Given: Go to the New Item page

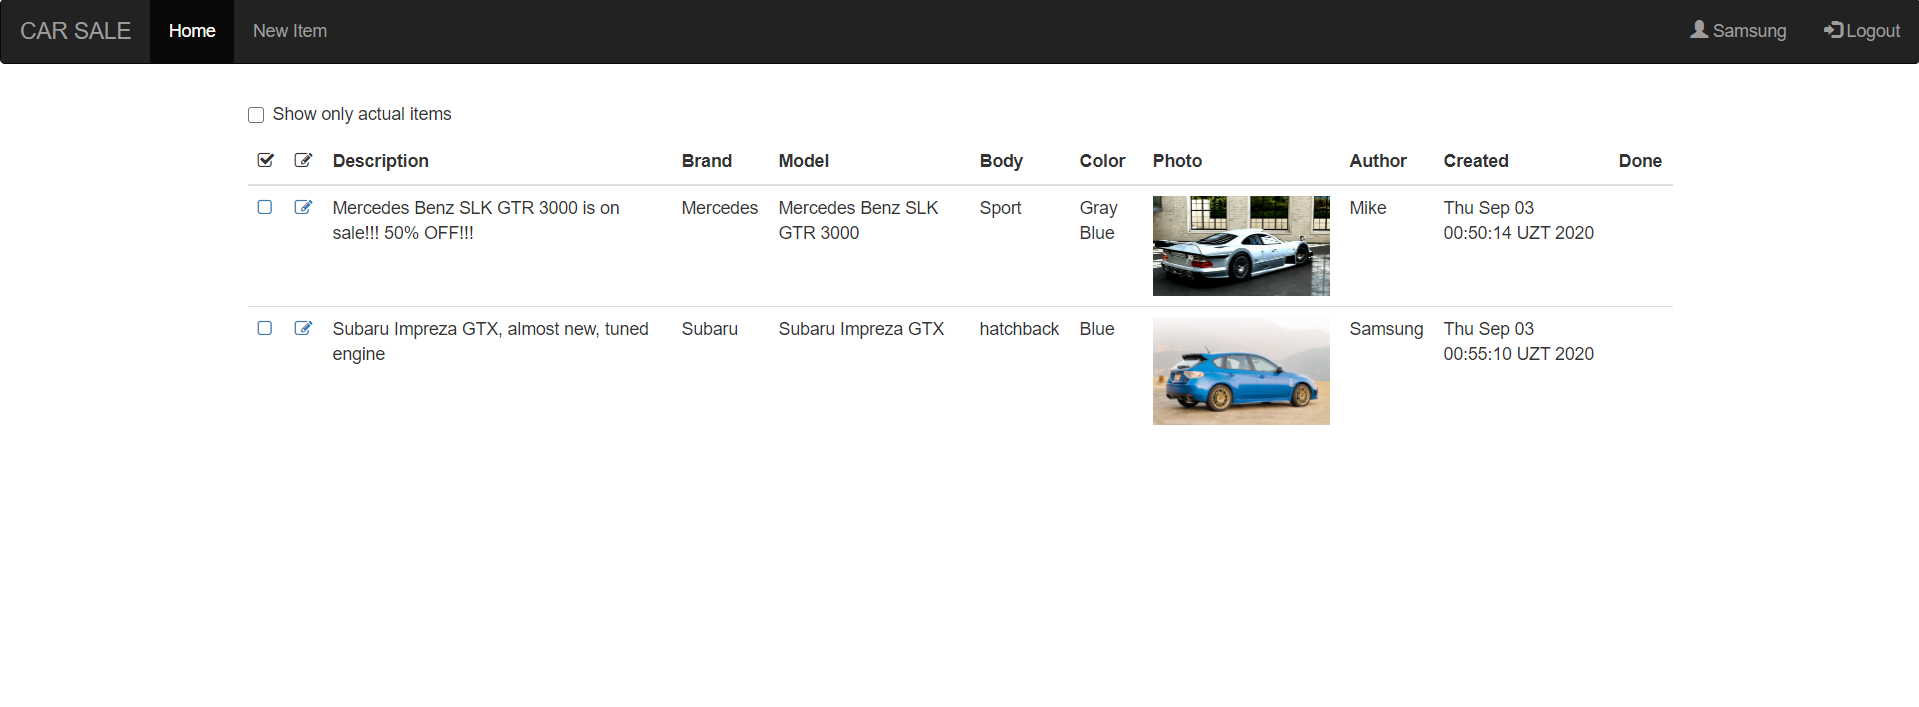Looking at the screenshot, I should (x=290, y=31).
